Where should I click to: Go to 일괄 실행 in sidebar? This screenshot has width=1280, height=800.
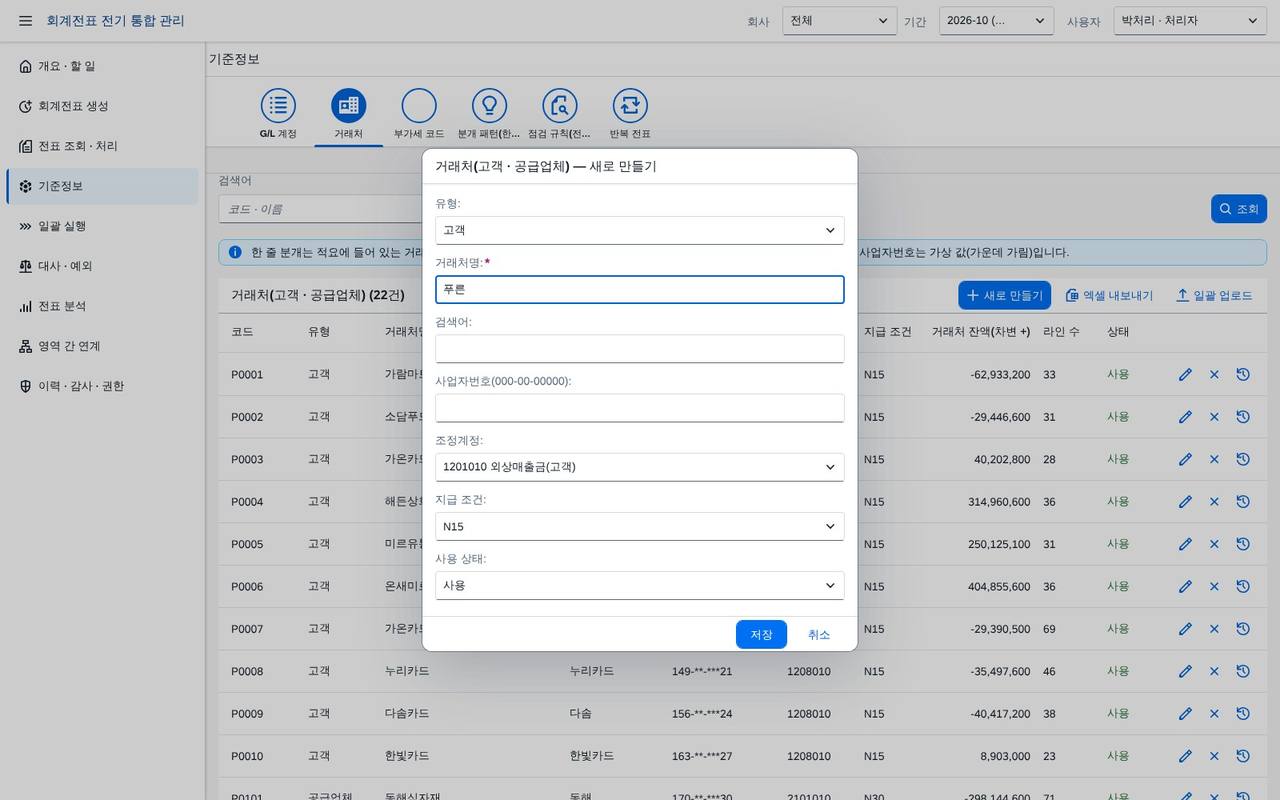[x=102, y=226]
